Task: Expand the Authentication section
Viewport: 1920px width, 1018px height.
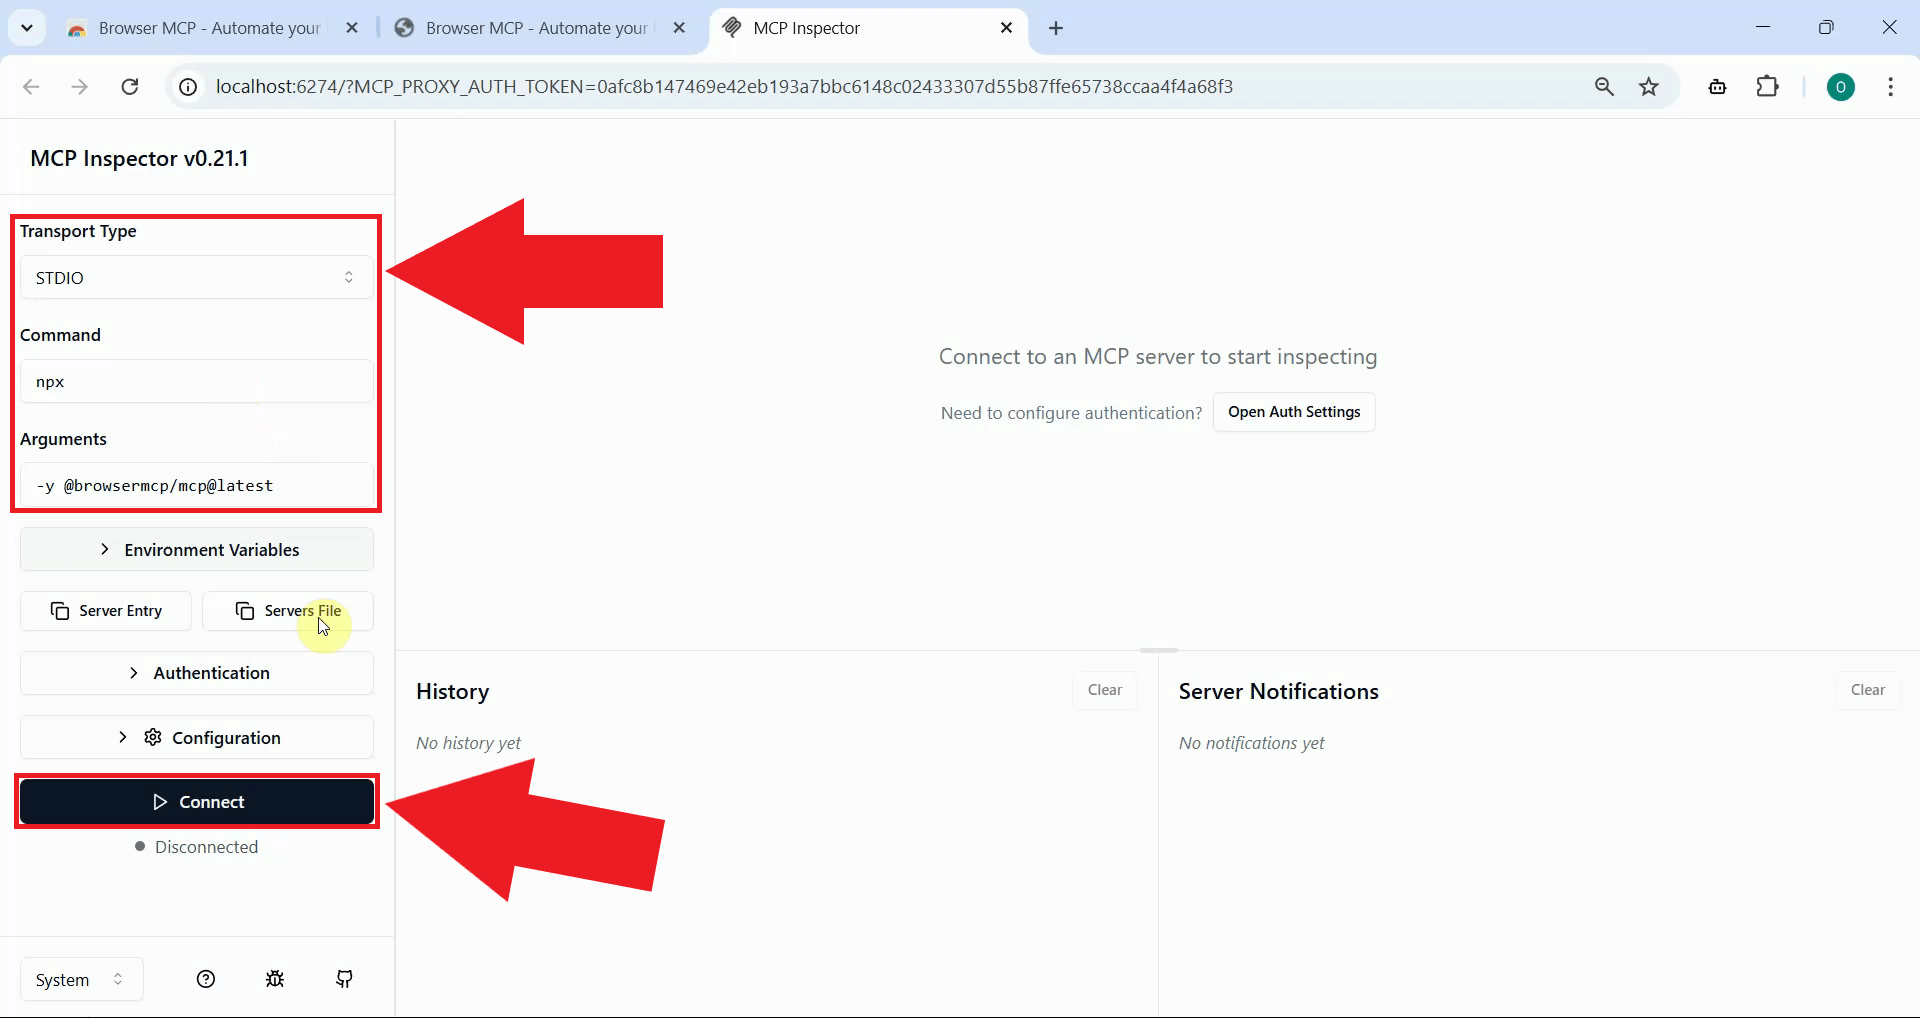Action: coord(196,672)
